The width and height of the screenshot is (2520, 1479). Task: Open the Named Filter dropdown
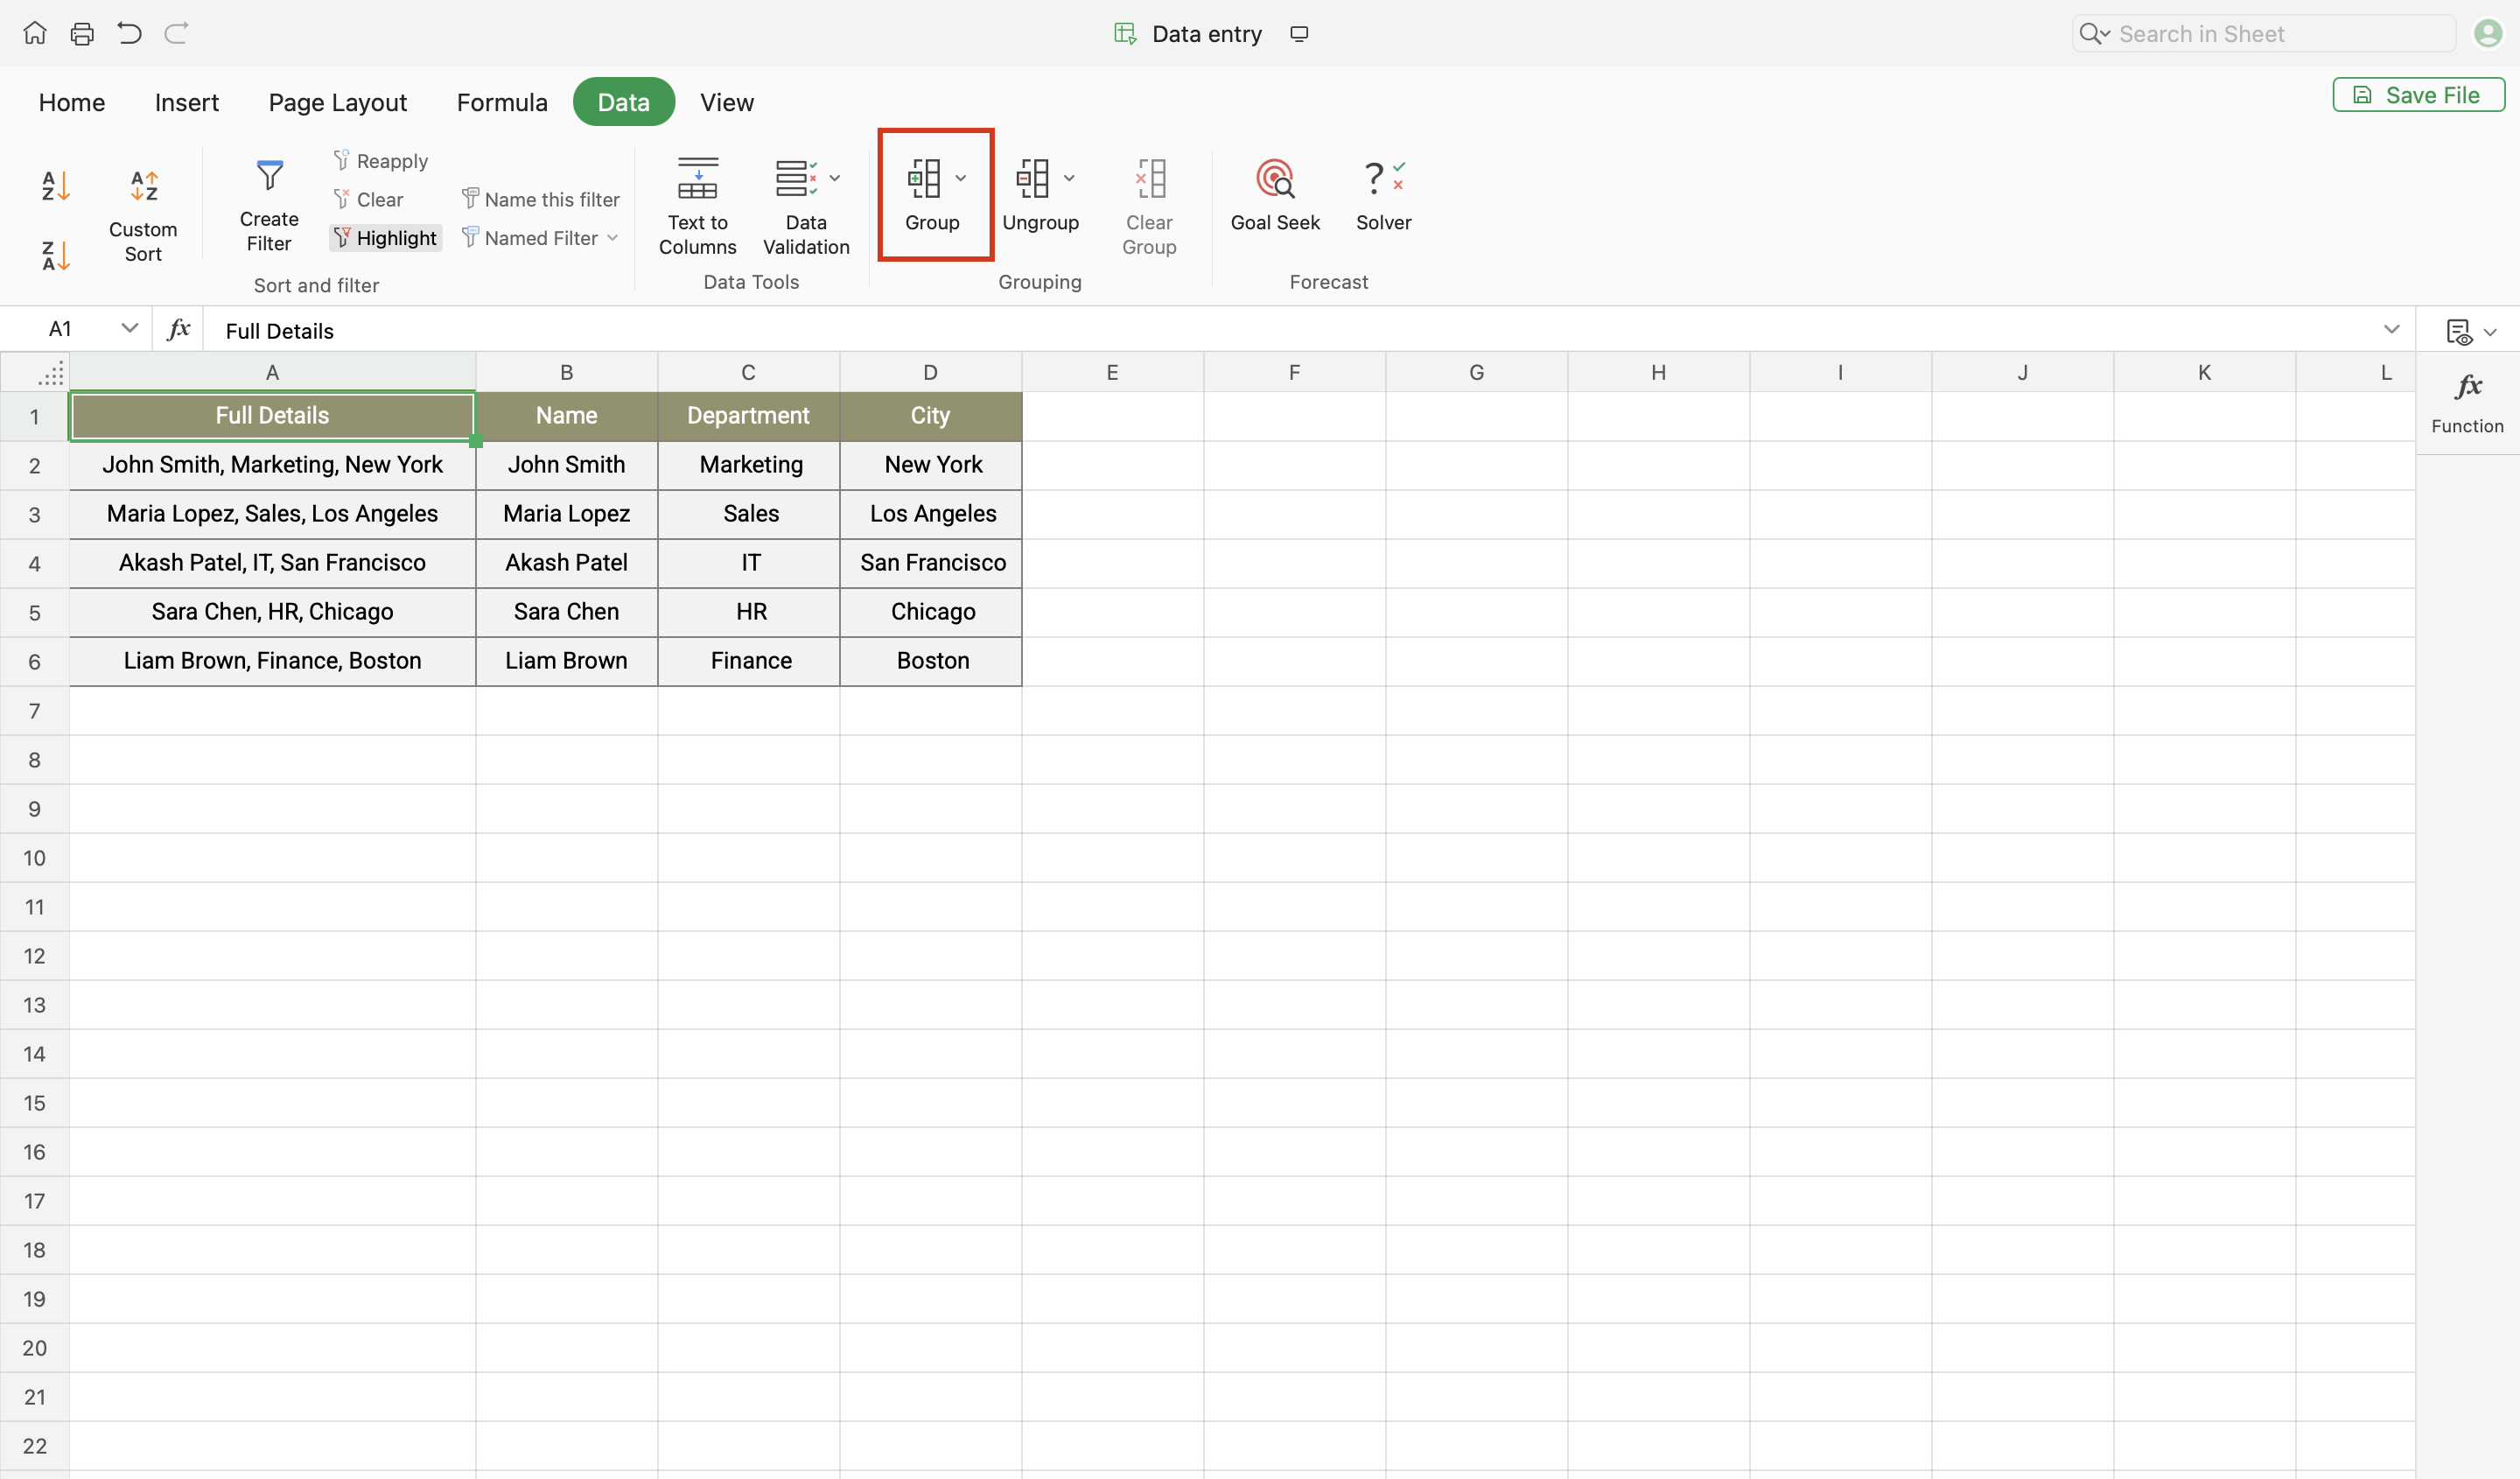(x=541, y=238)
